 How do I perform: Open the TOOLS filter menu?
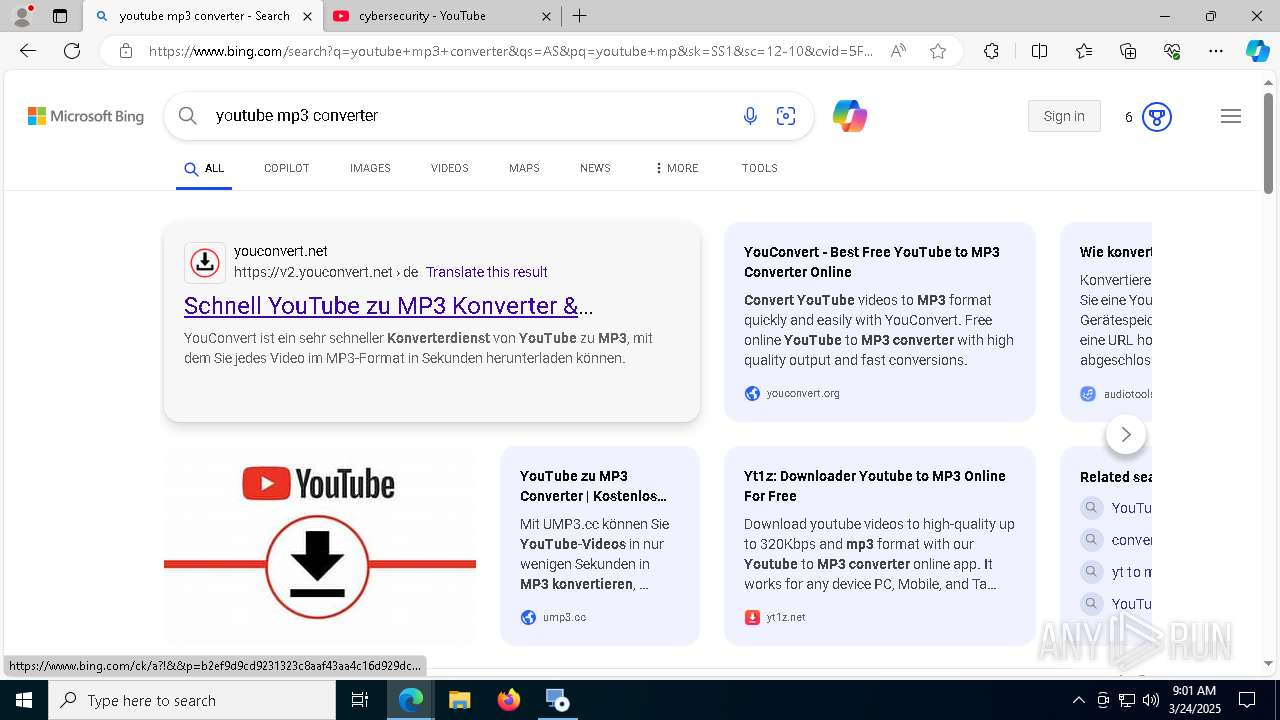coord(760,168)
